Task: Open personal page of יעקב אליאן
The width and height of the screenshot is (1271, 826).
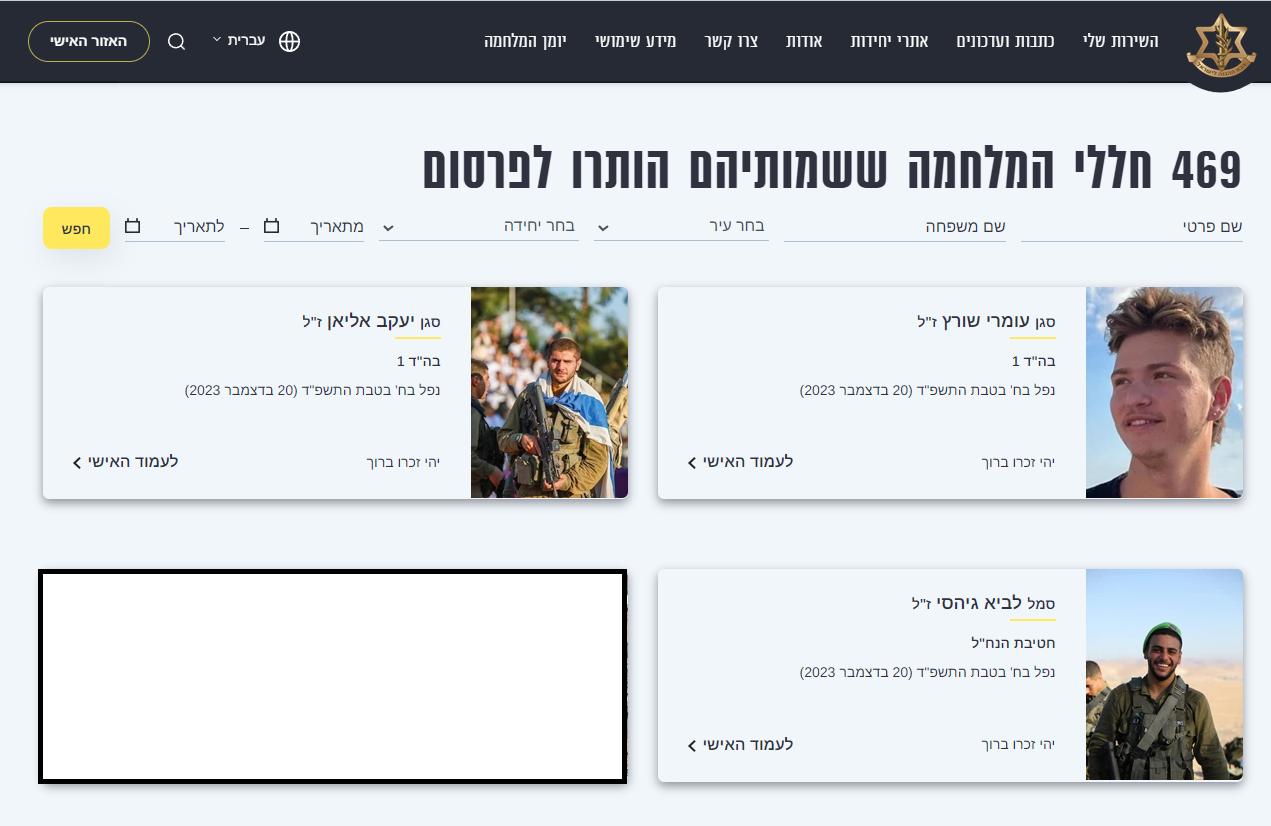Action: pyautogui.click(x=125, y=462)
